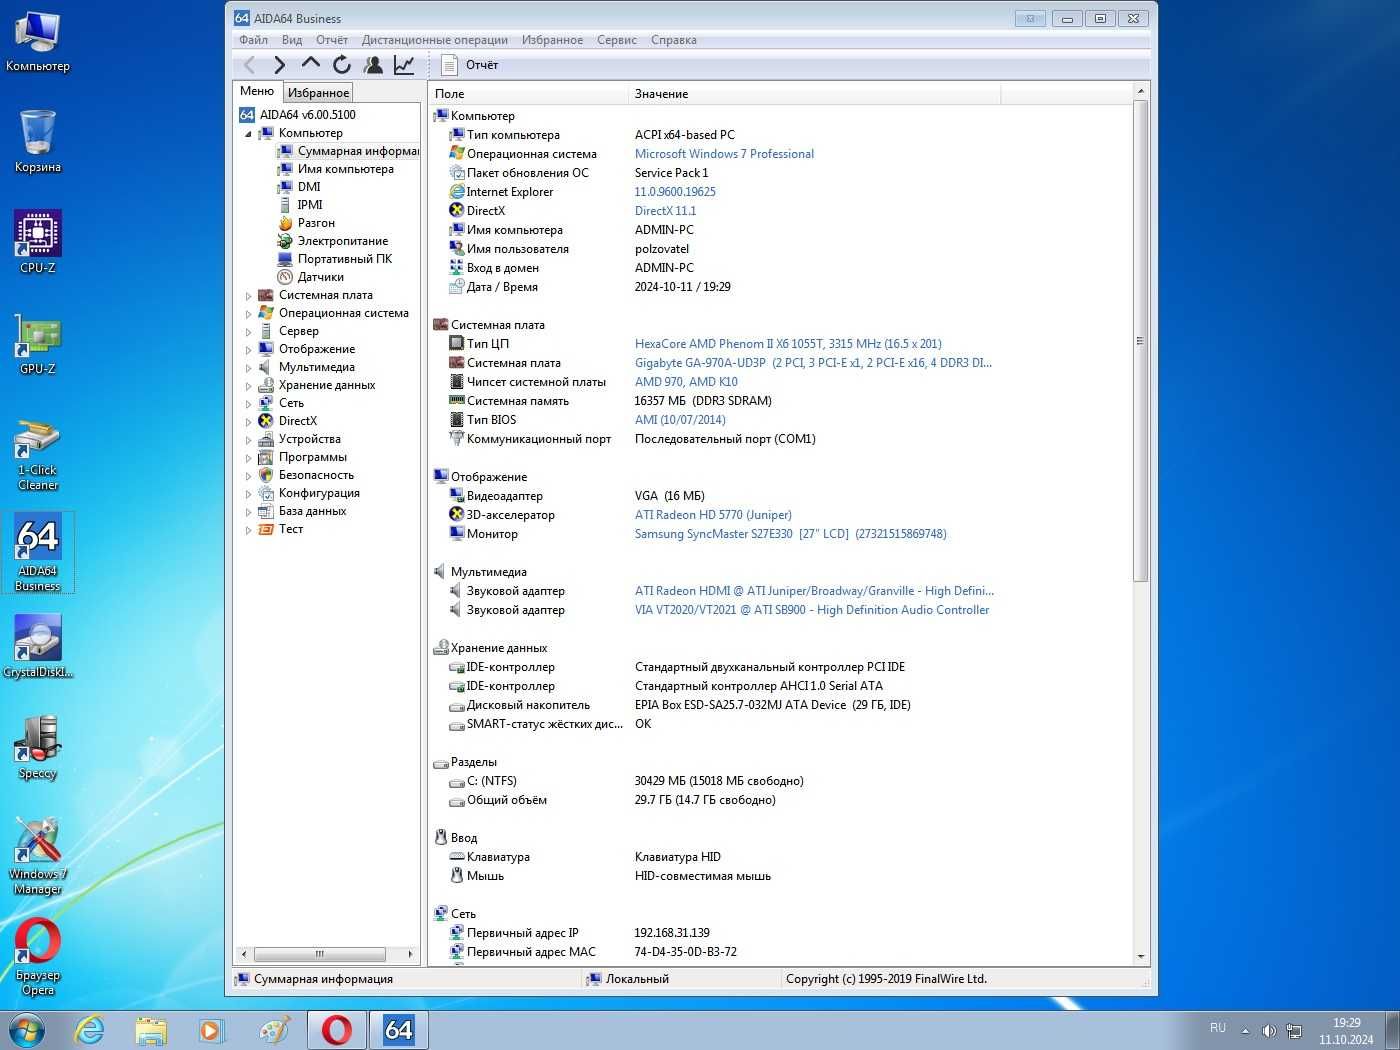The image size is (1400, 1050).
Task: Open the Windows 7 Manager desktop icon
Action: tap(38, 856)
